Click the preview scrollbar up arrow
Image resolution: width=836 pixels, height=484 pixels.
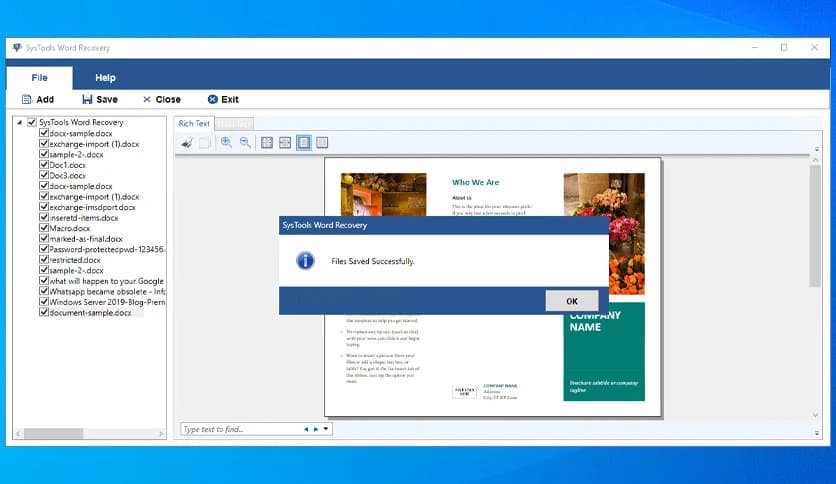click(816, 149)
